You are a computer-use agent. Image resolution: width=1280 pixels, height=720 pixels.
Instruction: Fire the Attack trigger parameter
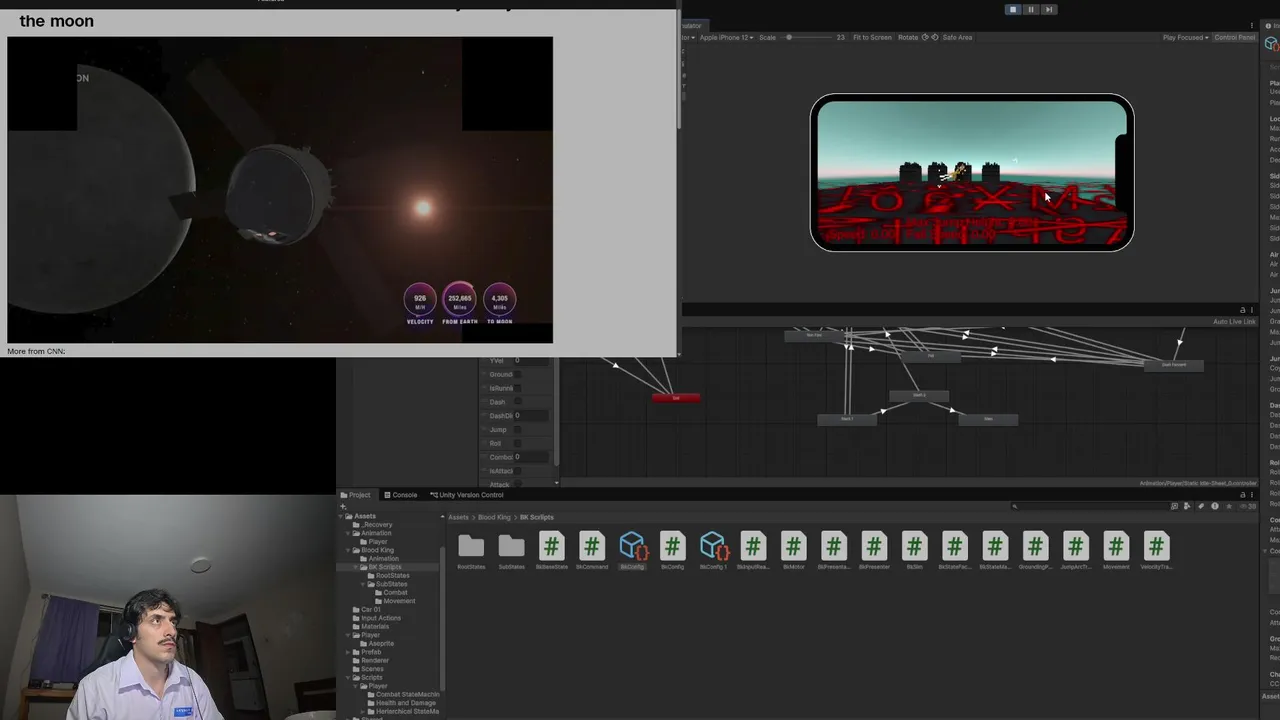pos(517,484)
